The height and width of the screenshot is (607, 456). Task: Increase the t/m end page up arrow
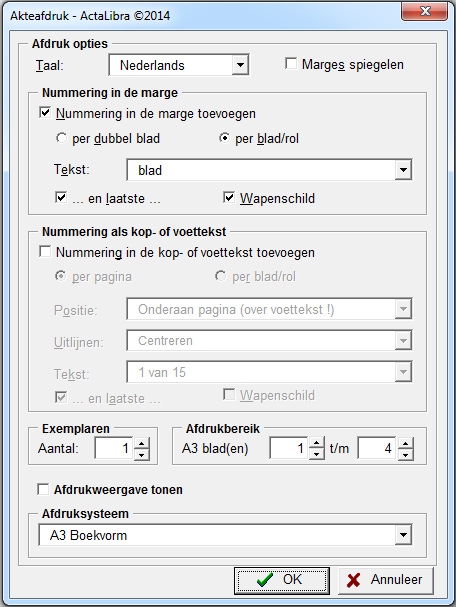pyautogui.click(x=405, y=444)
